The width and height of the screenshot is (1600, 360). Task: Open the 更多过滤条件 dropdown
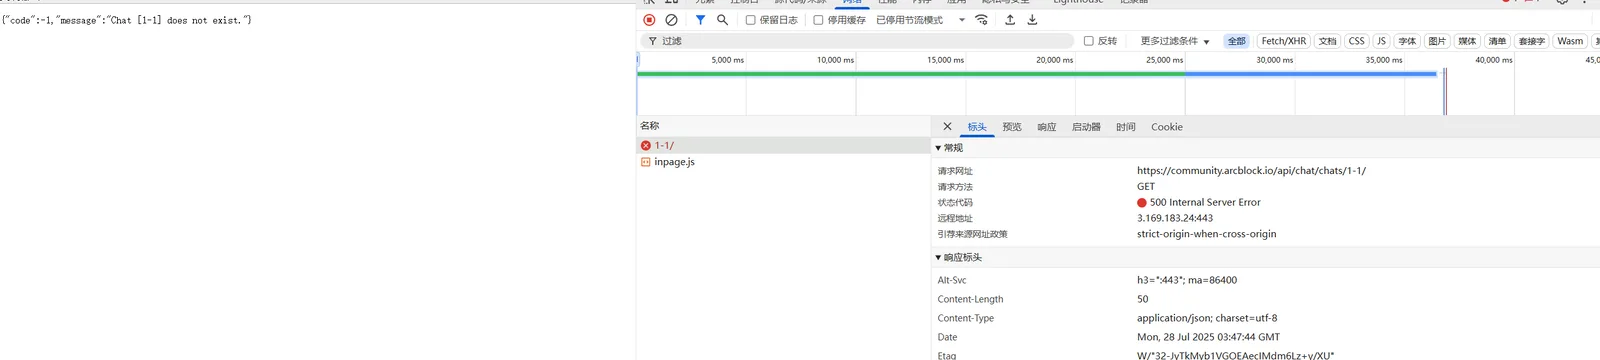tap(1175, 41)
